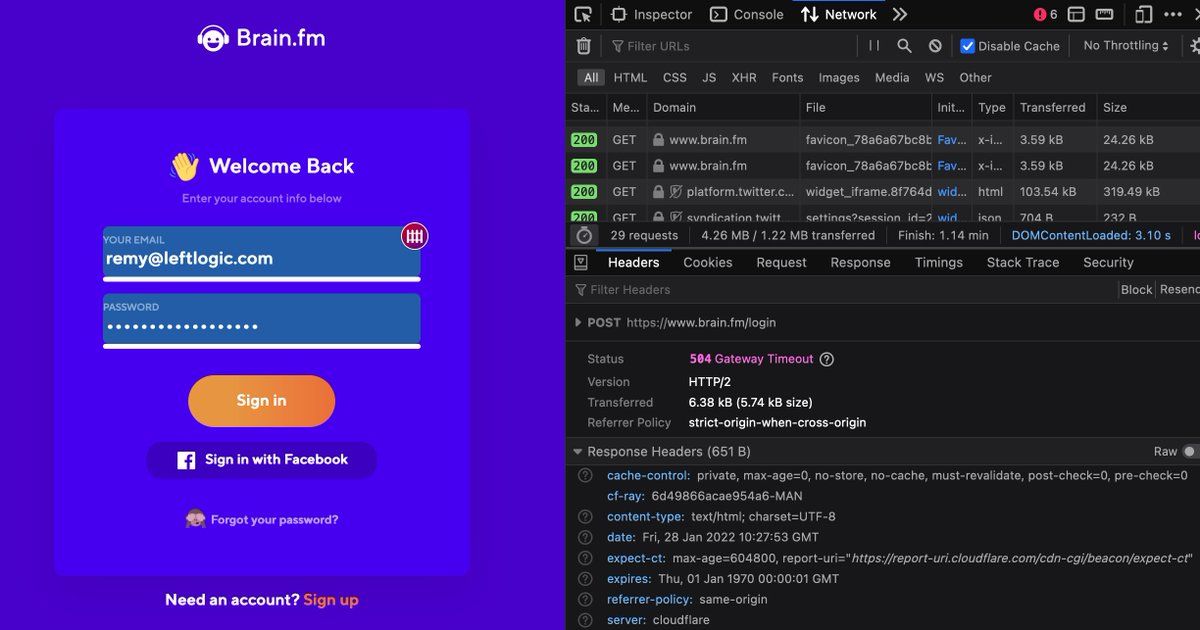Viewport: 1200px width, 630px height.
Task: Click the Sign up link
Action: (x=331, y=600)
